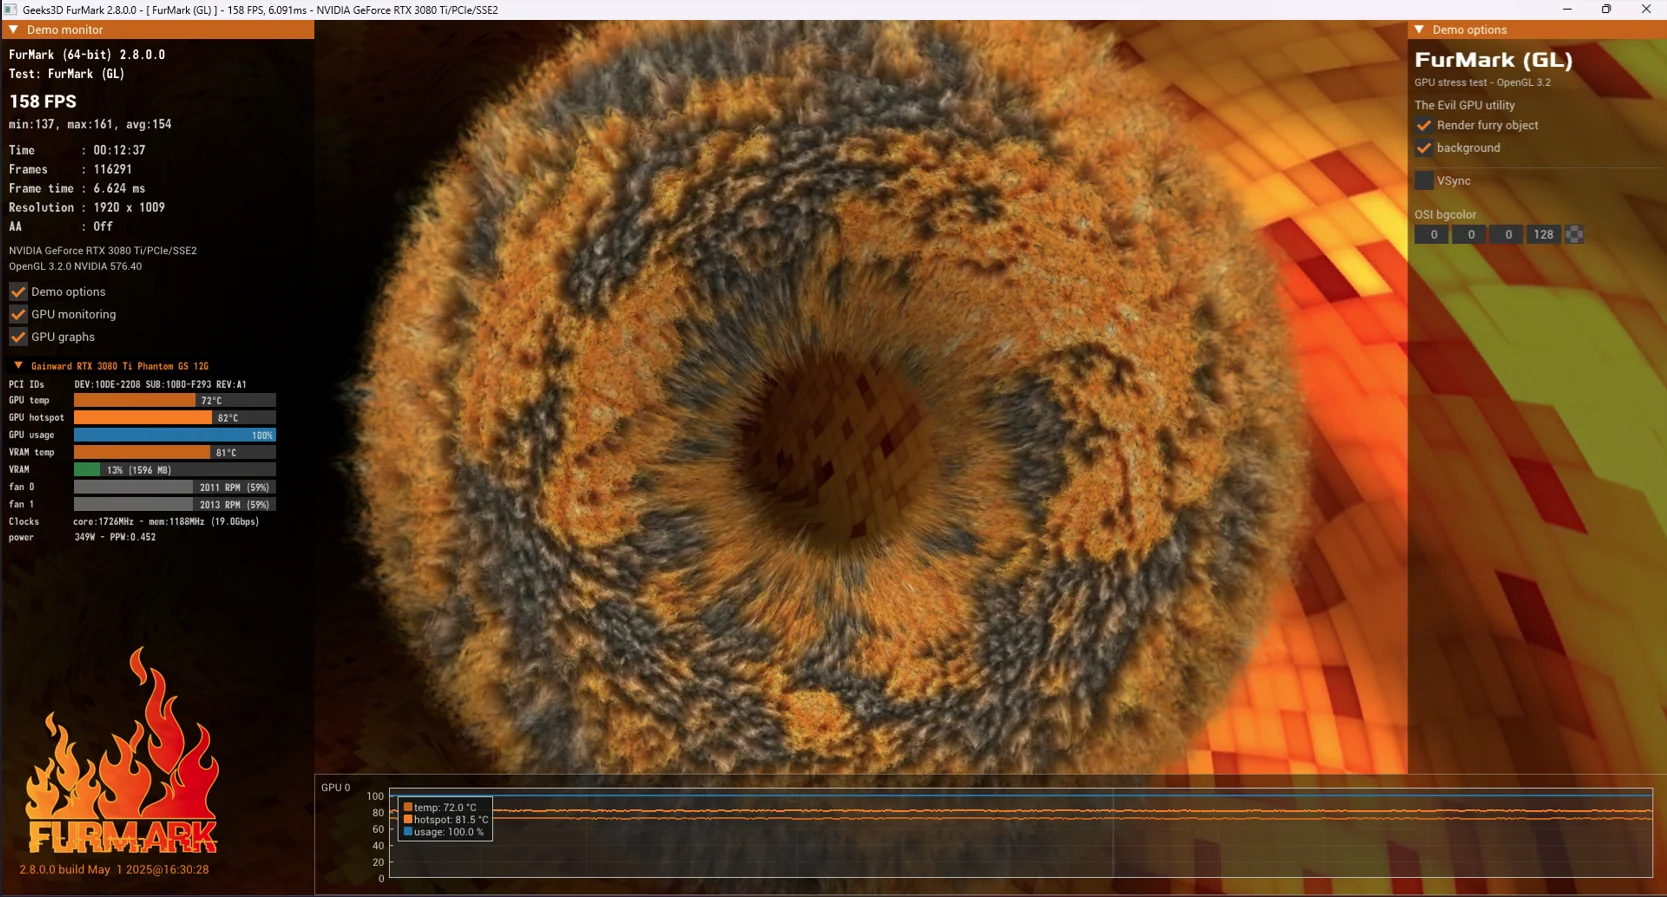Click the AA "Off" value
This screenshot has width=1667, height=897.
click(103, 227)
